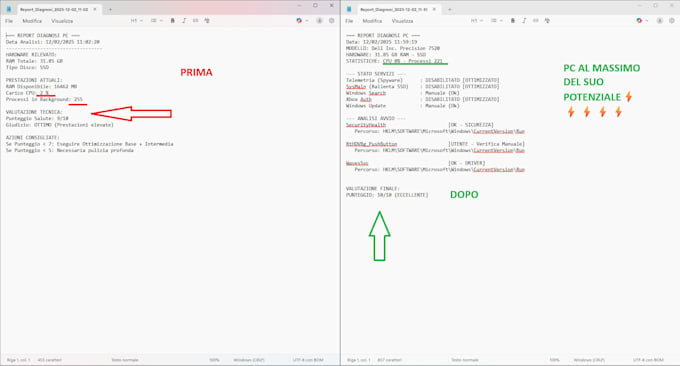680x366 pixels.
Task: Open the Visualizza menu in the right Notepad window
Action: tap(402, 21)
